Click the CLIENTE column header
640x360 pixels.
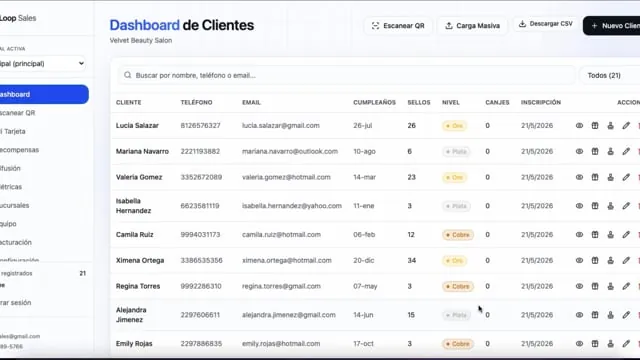click(x=129, y=102)
